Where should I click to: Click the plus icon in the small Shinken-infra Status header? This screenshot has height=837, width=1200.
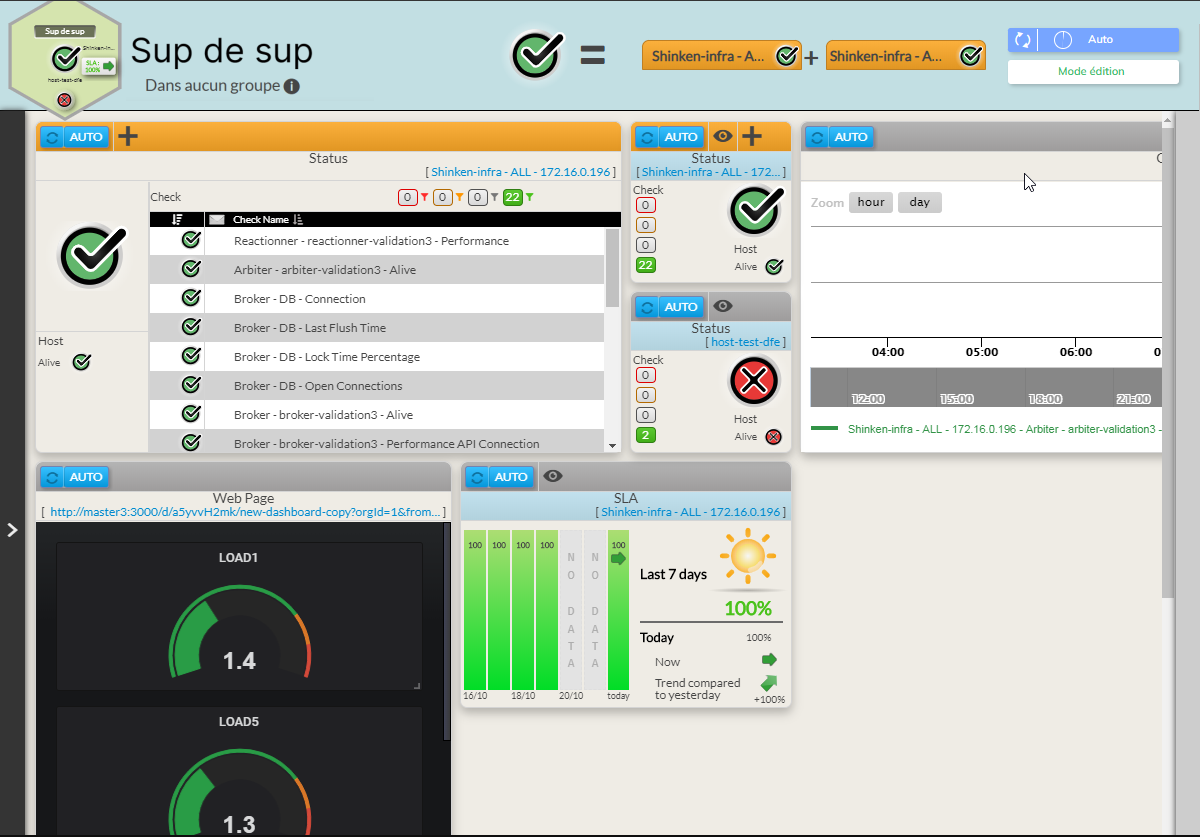coord(752,136)
